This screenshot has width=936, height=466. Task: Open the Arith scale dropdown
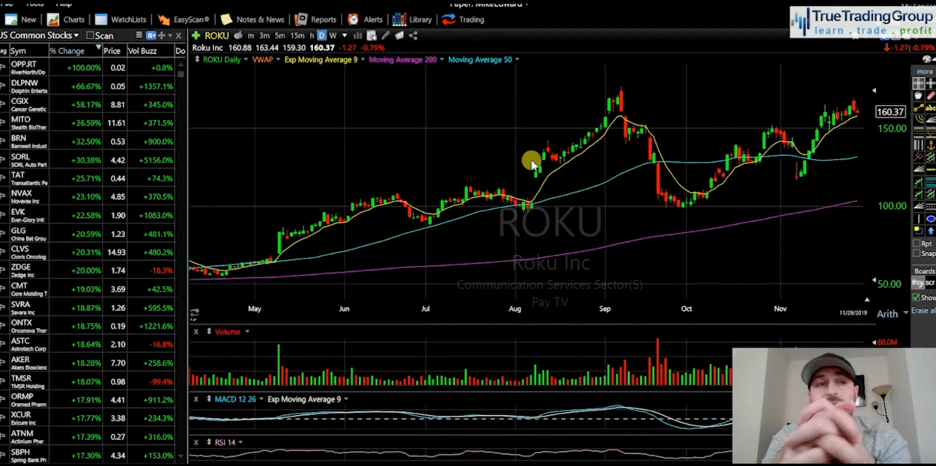(907, 313)
